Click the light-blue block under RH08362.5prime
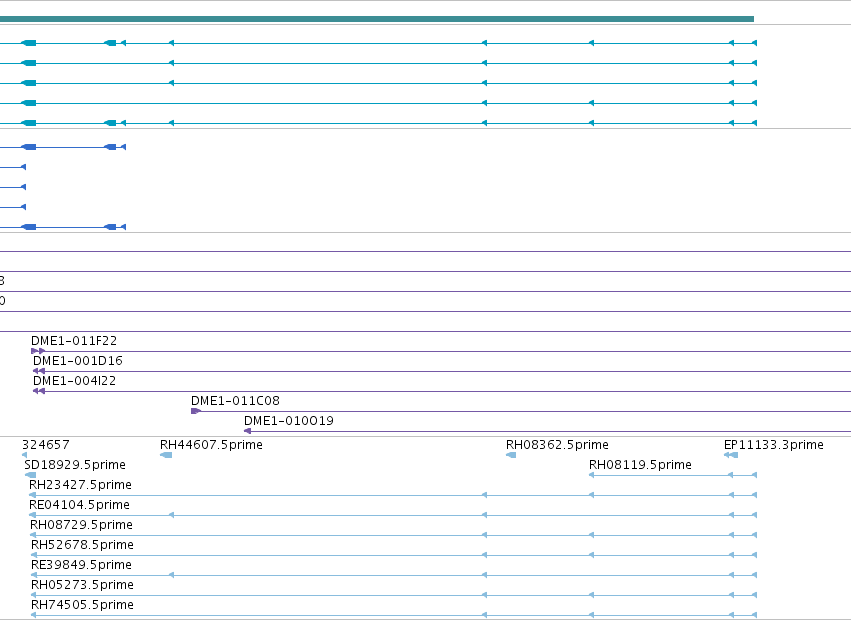This screenshot has width=851, height=620. click(511, 455)
